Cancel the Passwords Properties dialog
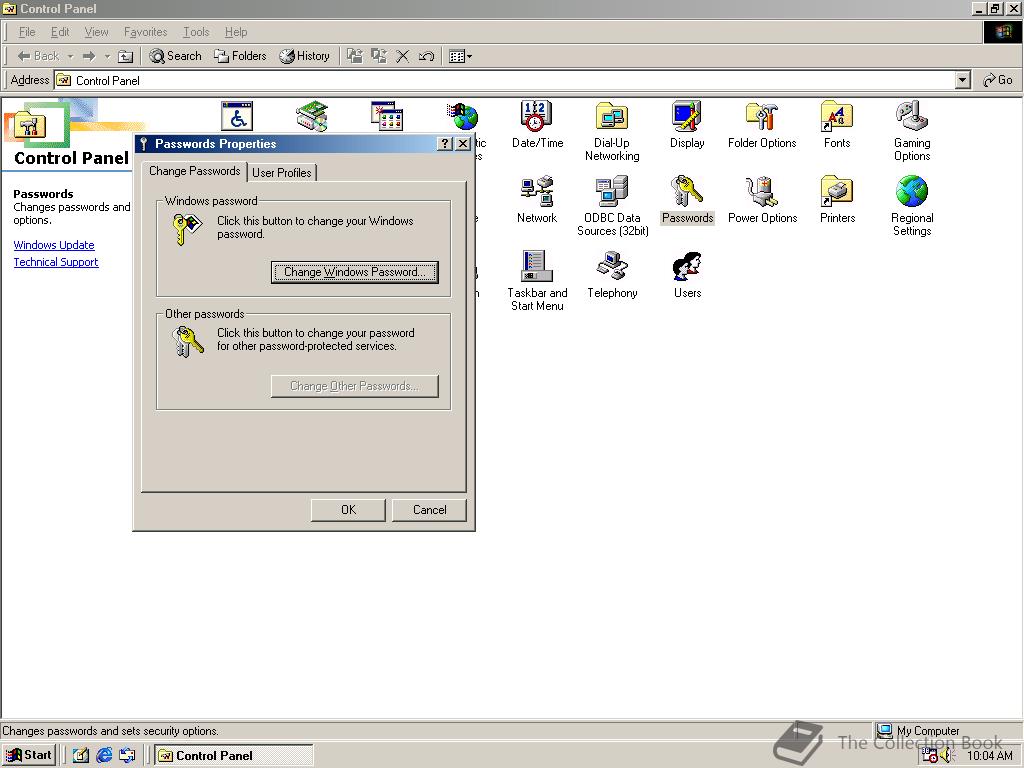1024x768 pixels. click(x=429, y=510)
